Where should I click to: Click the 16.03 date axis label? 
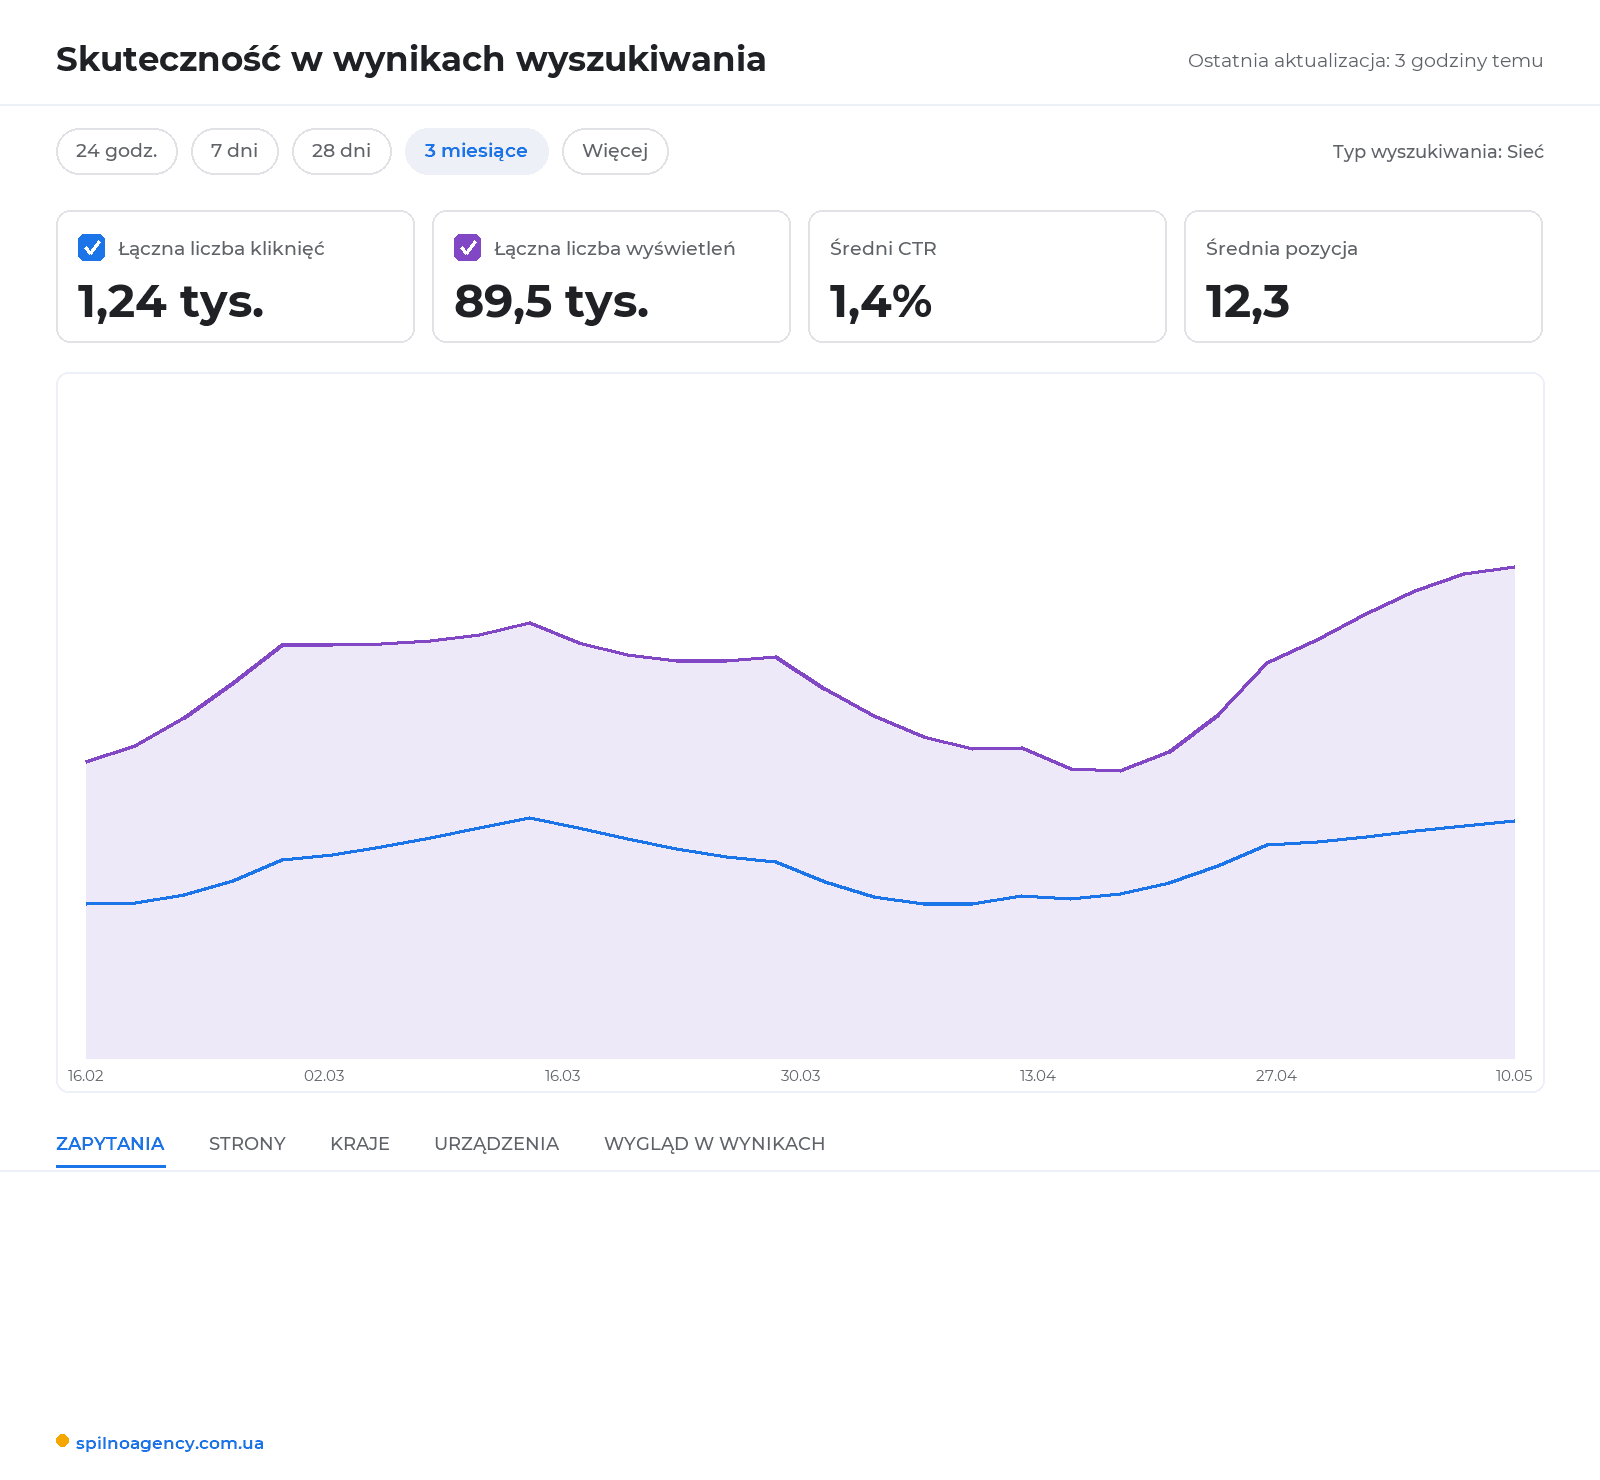tap(562, 1076)
